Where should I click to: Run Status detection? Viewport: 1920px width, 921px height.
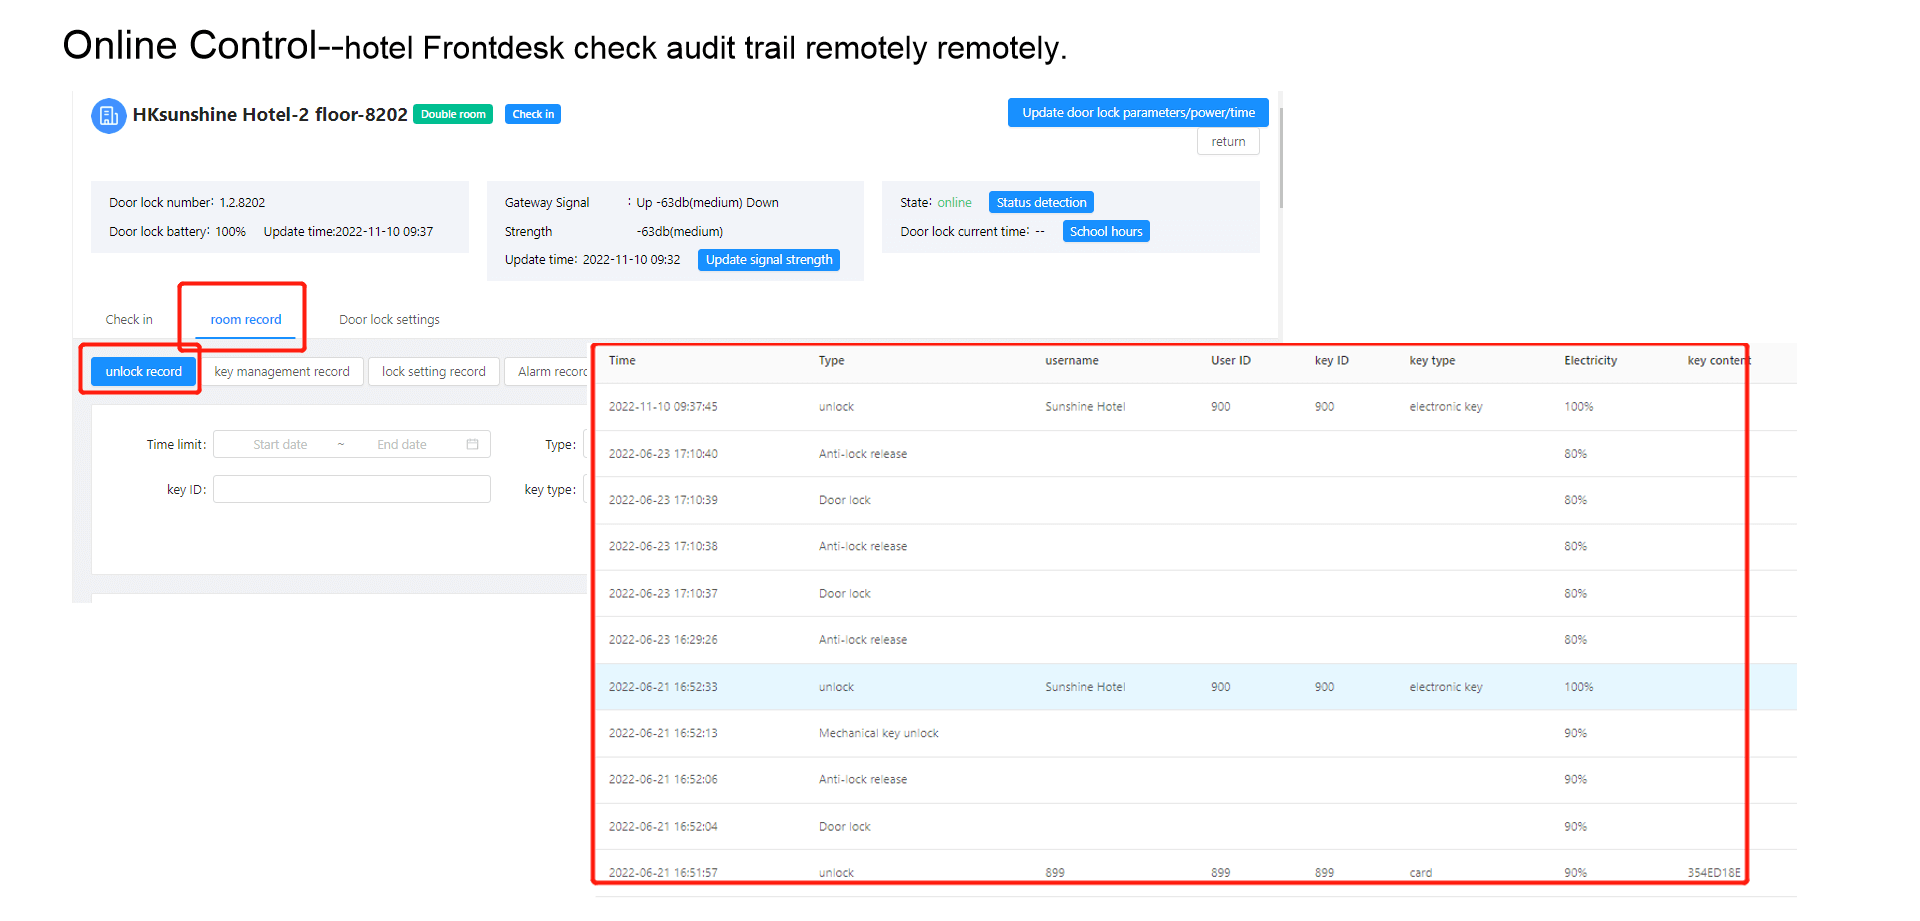point(1040,203)
